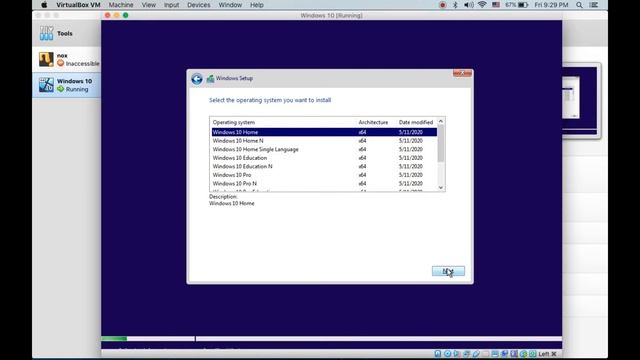Choose the Windows 10 Education row

pos(324,158)
